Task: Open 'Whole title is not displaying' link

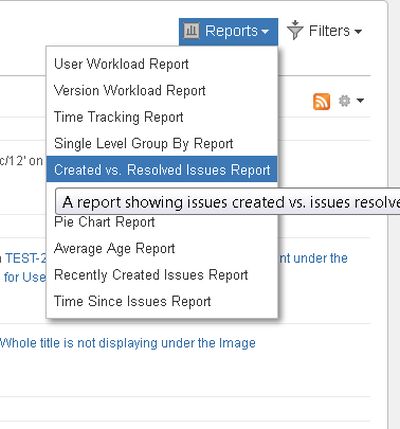Action: [x=128, y=343]
